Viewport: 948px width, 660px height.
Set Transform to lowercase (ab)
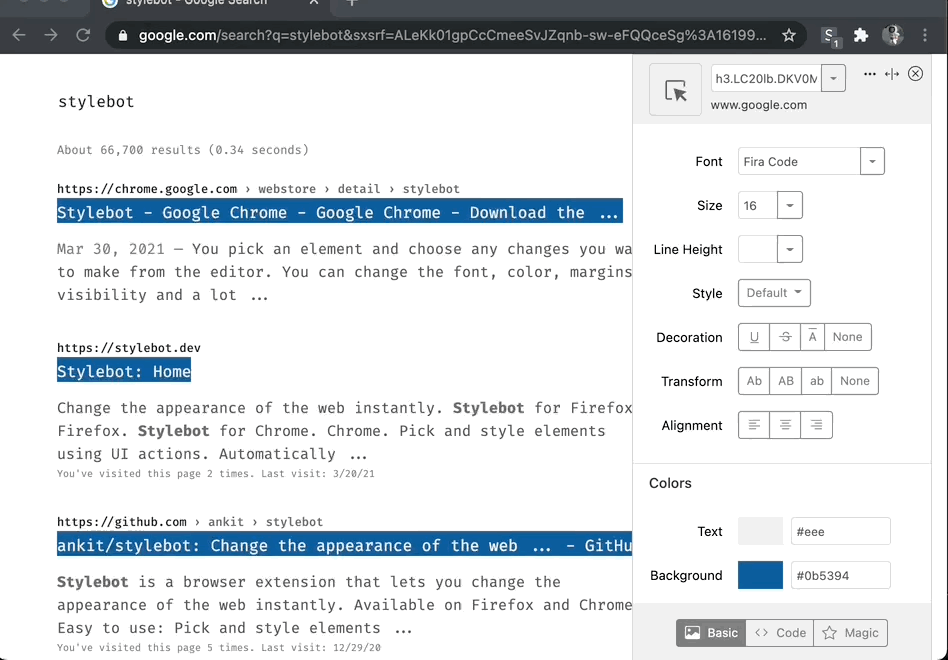tap(817, 381)
